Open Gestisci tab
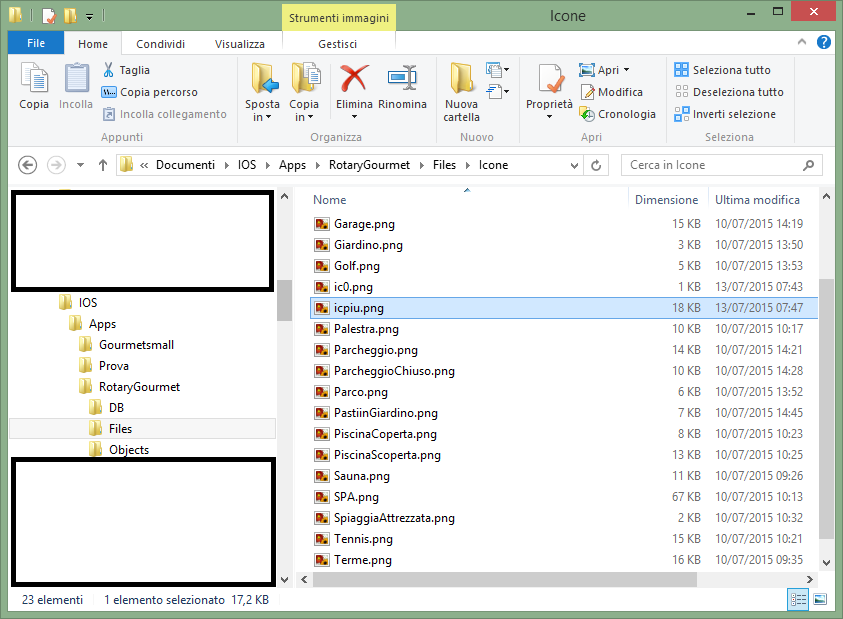843x619 pixels. point(338,44)
